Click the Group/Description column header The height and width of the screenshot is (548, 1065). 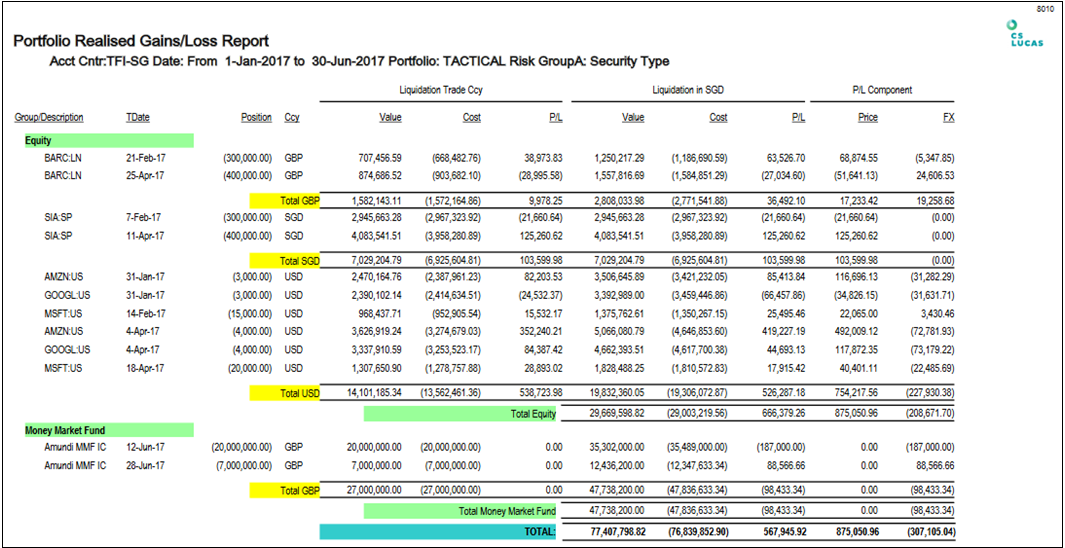tap(49, 117)
